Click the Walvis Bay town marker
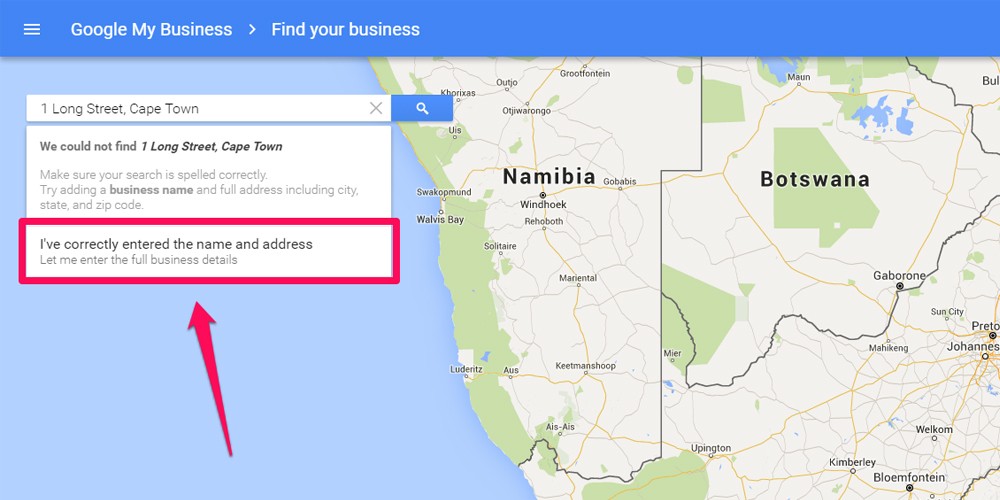 (x=441, y=212)
